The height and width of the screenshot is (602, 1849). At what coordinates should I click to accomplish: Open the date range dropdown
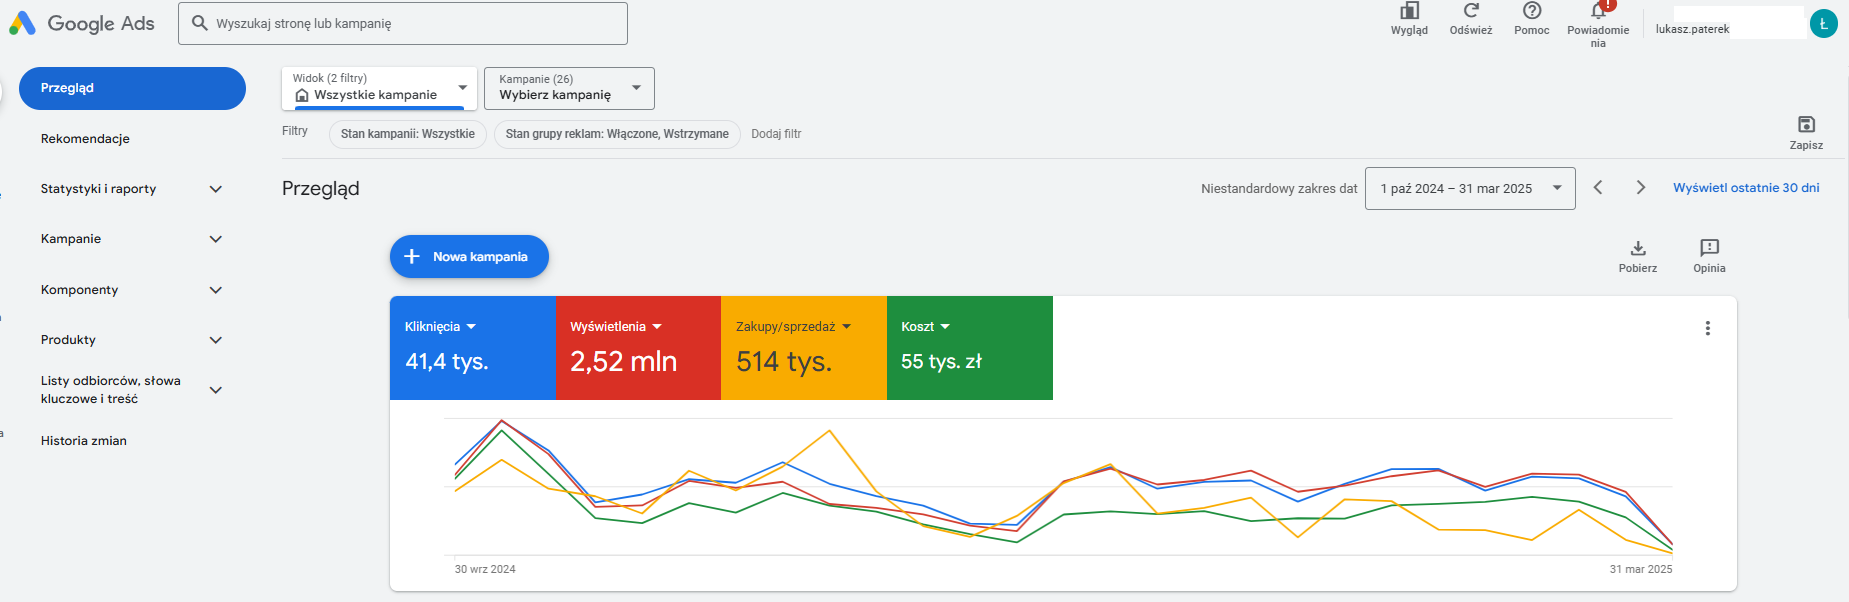1470,188
